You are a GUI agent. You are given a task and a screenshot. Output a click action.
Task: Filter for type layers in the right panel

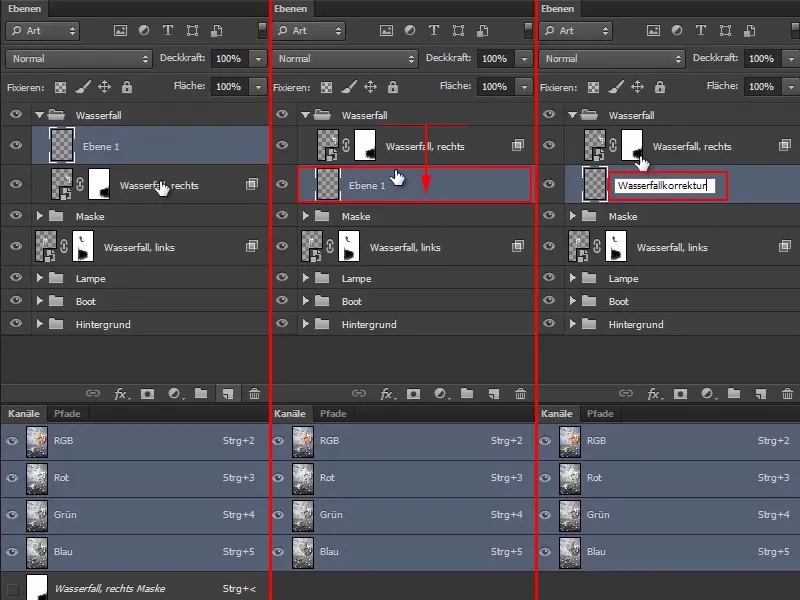pyautogui.click(x=701, y=31)
